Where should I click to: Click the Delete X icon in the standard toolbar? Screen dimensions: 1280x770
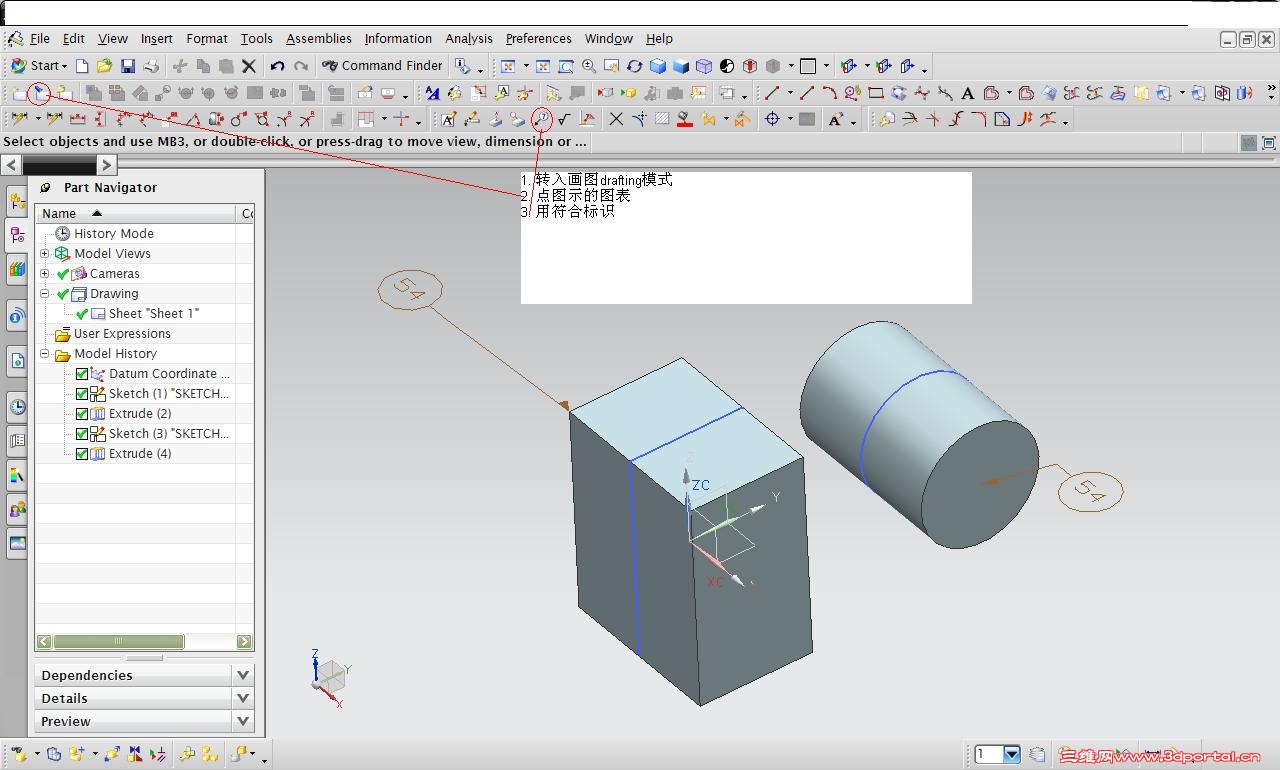(249, 66)
